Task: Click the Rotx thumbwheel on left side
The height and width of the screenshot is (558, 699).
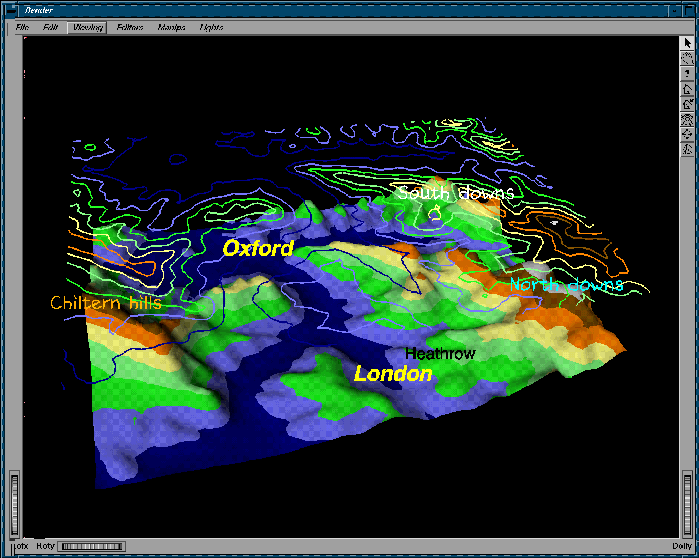Action: pyautogui.click(x=13, y=497)
